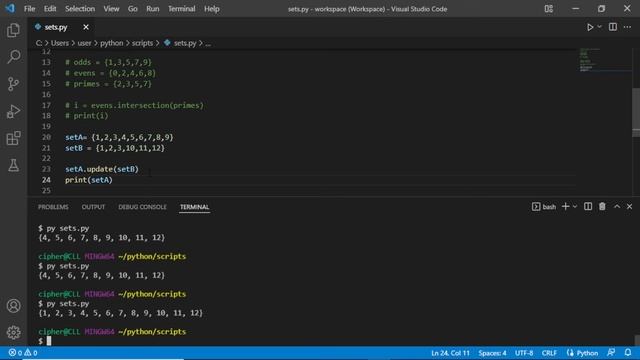
Task: Open Run and Debug view
Action: click(x=13, y=111)
